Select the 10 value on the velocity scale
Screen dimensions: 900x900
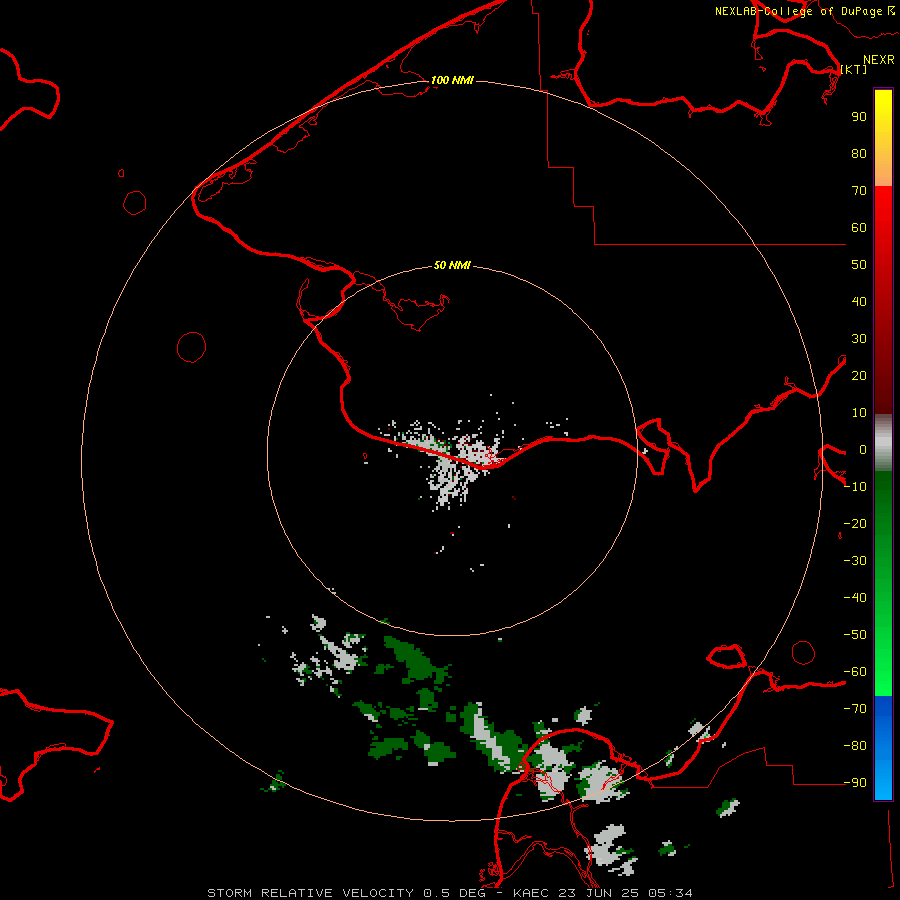pos(859,413)
